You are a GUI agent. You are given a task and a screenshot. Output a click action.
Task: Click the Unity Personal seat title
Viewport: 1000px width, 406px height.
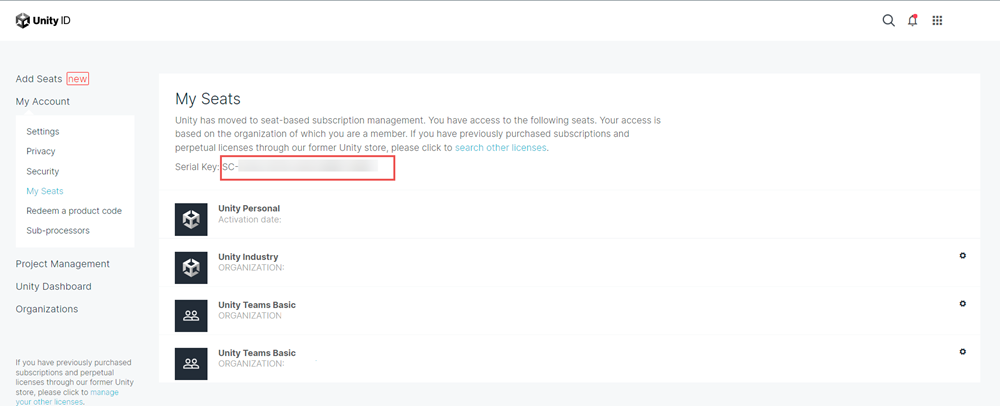coord(249,208)
